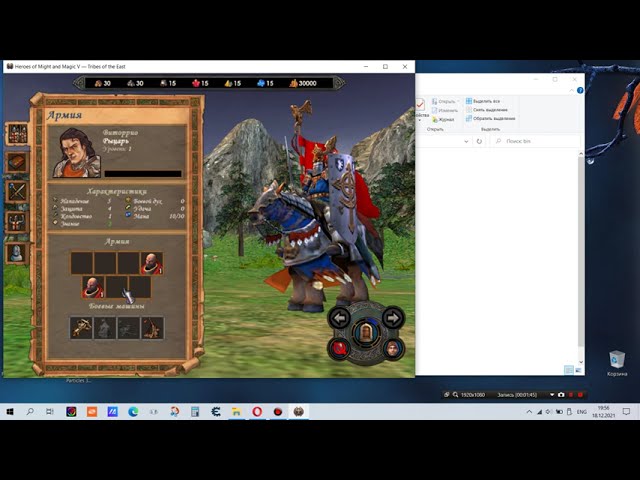This screenshot has height=480, width=640.
Task: Open the spellbook tab icon
Action: pyautogui.click(x=17, y=162)
